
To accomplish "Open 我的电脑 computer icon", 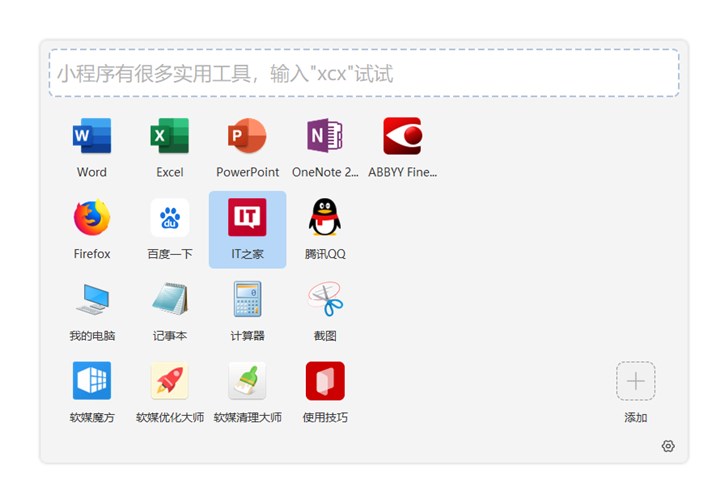I will 92,300.
